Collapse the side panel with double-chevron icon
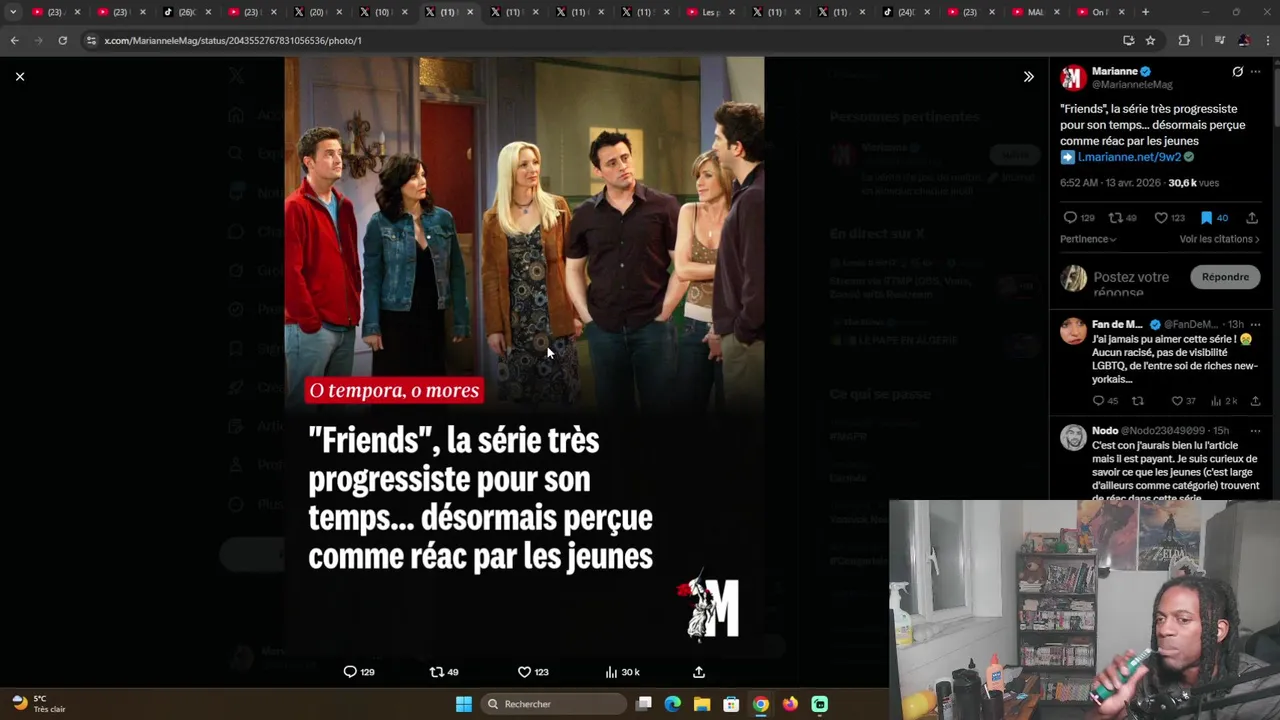1280x720 pixels. (x=1028, y=76)
